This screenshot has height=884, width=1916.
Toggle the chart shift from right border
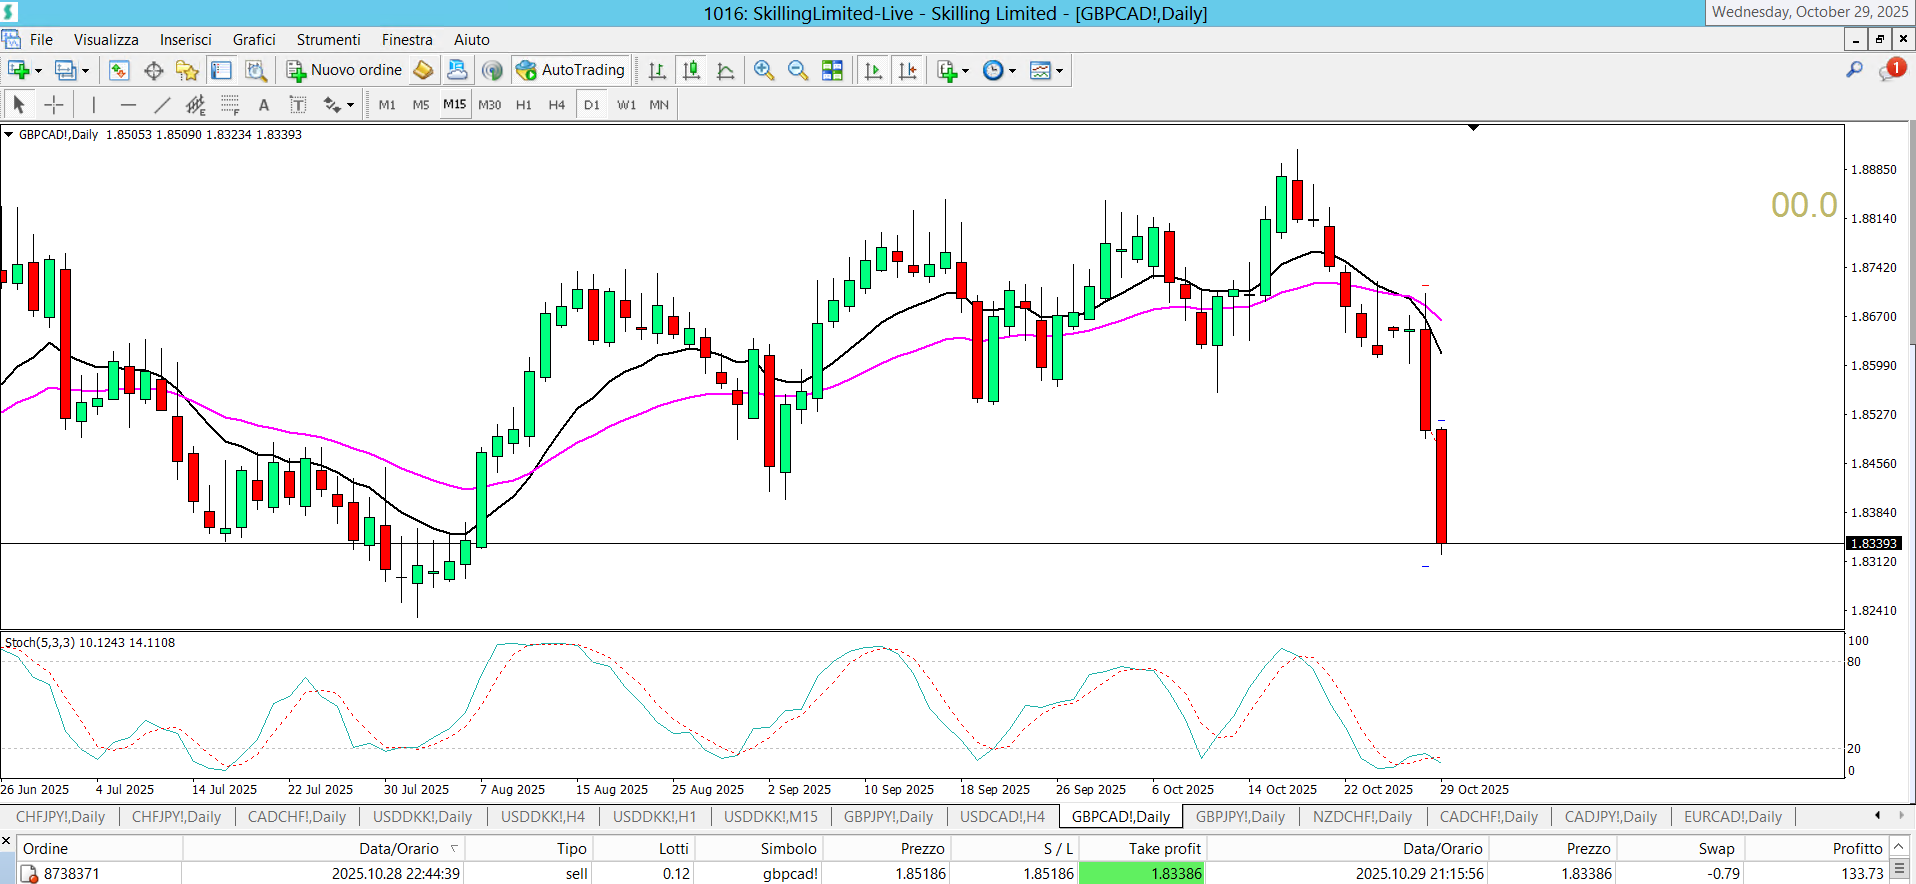[908, 70]
